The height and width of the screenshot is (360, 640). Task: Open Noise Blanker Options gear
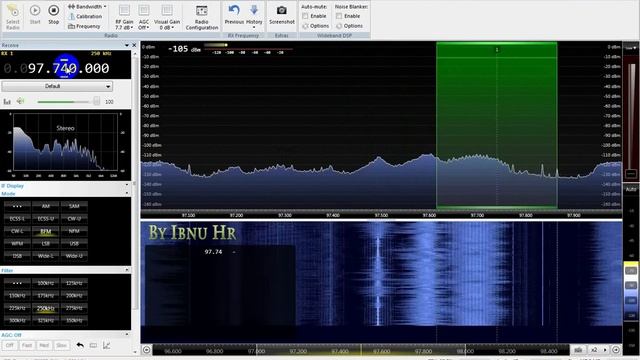[x=349, y=26]
